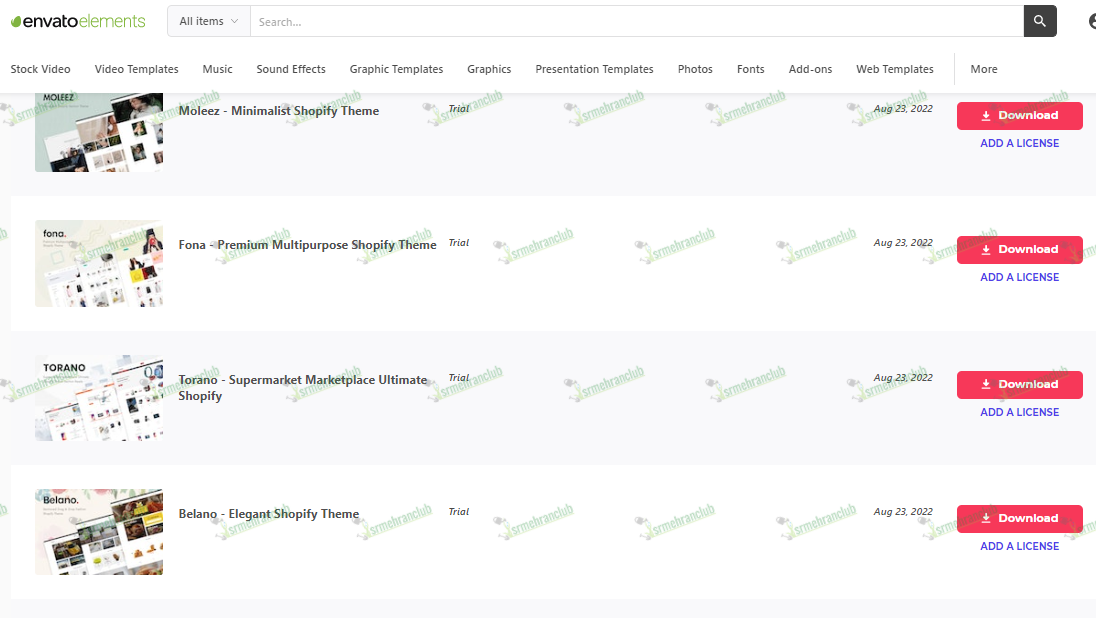The height and width of the screenshot is (618, 1096).
Task: Add a license for Torano
Action: [1020, 412]
